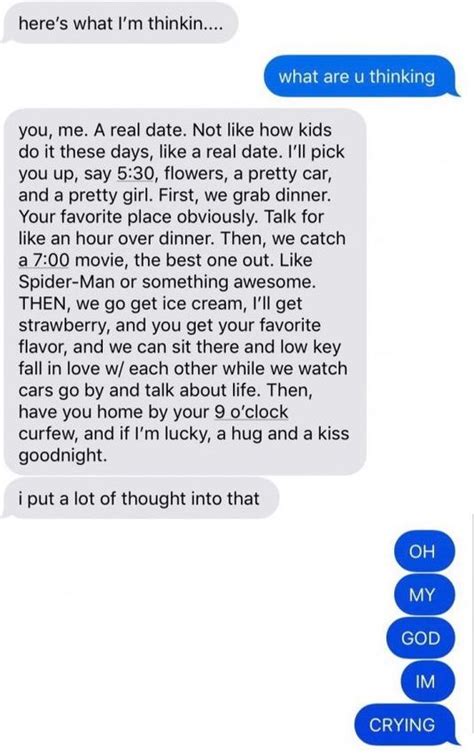Tap the blue "IM" message bubble
Viewport: 474px width, 755px height.
(428, 681)
